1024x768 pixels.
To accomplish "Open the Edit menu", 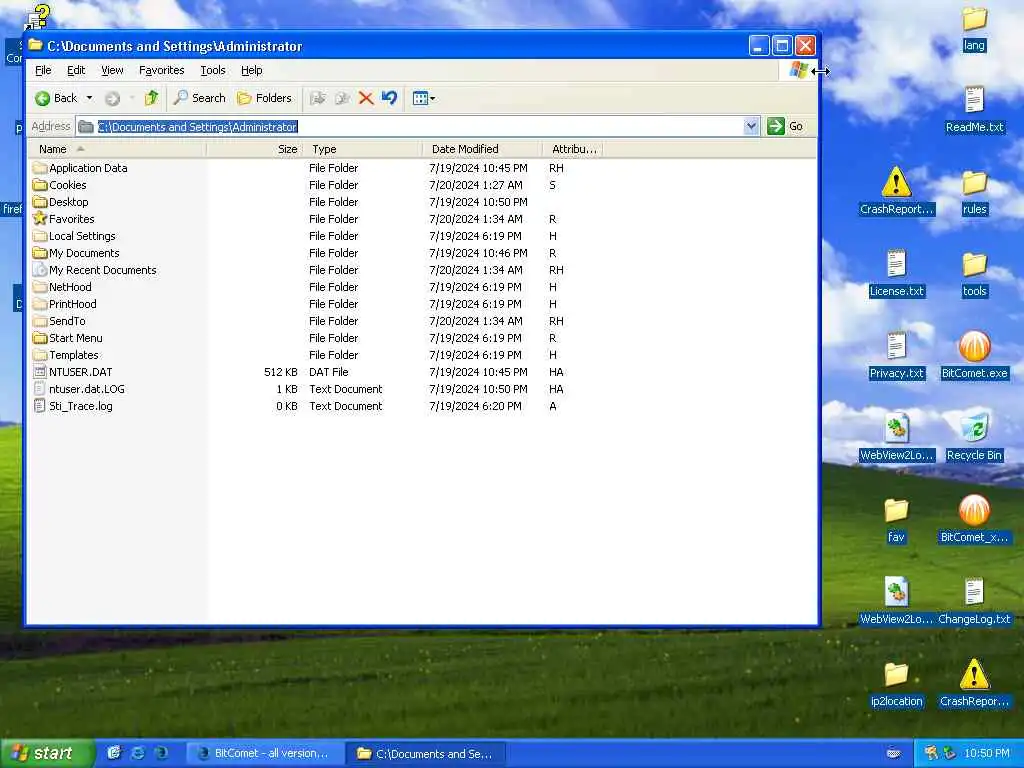I will 76,70.
